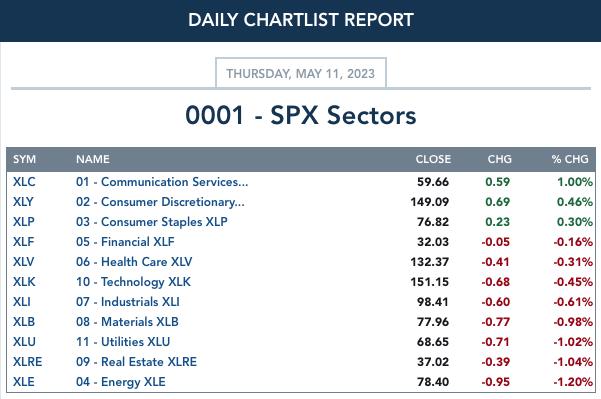Open the XLP symbol link

tap(23, 222)
